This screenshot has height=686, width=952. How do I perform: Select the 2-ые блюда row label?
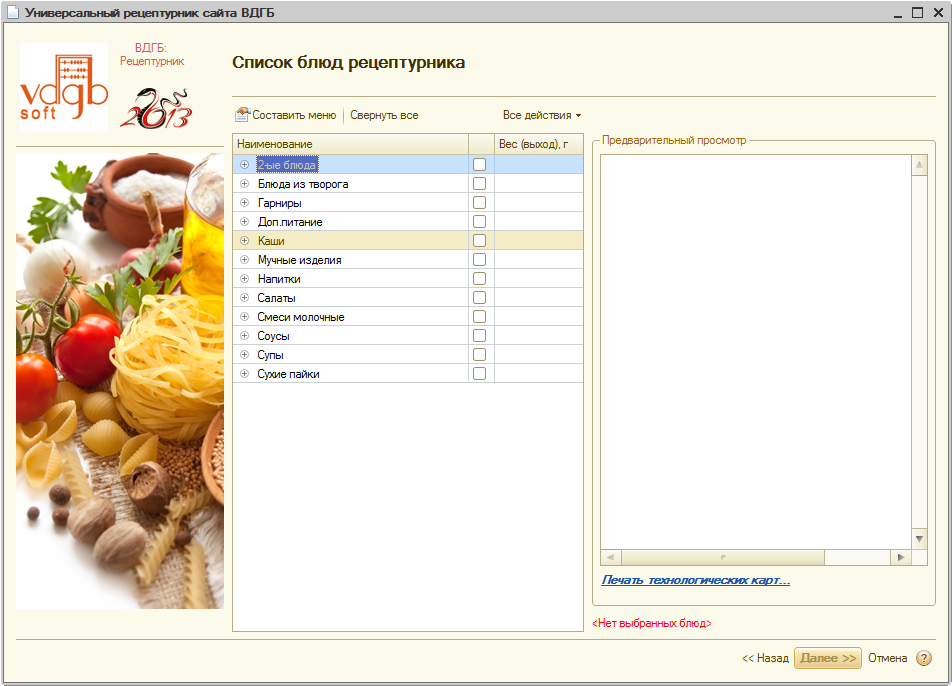coord(287,165)
